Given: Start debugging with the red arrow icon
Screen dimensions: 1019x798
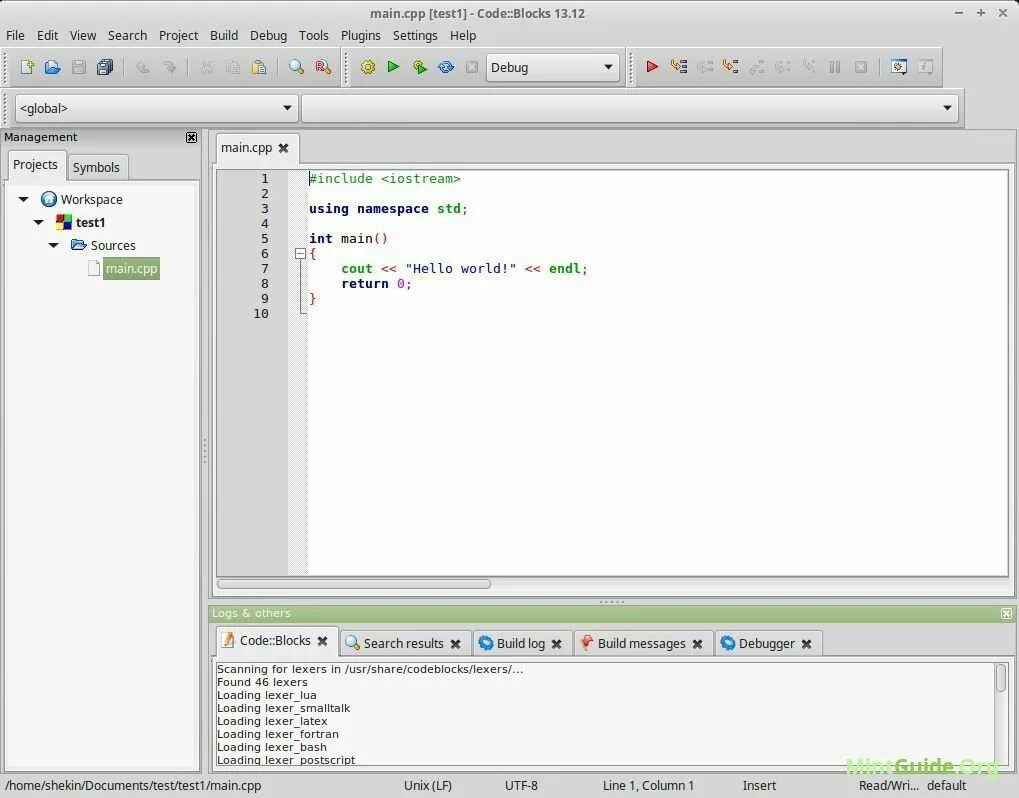Looking at the screenshot, I should coord(652,66).
